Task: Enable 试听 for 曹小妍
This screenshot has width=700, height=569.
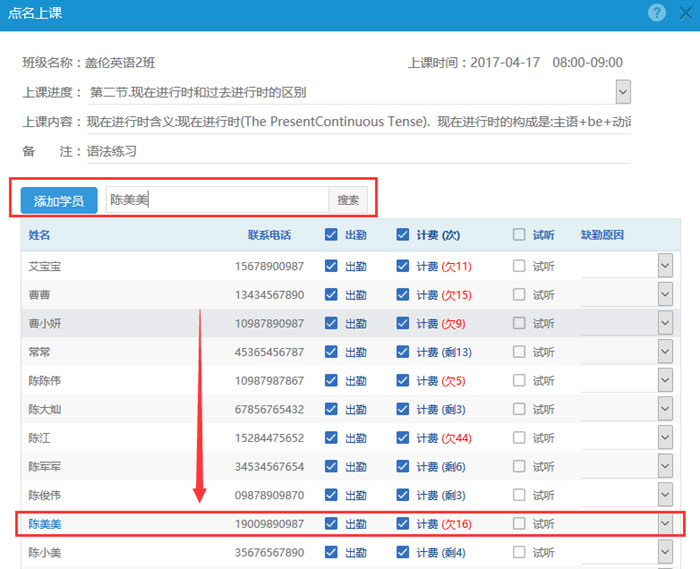Action: 519,324
